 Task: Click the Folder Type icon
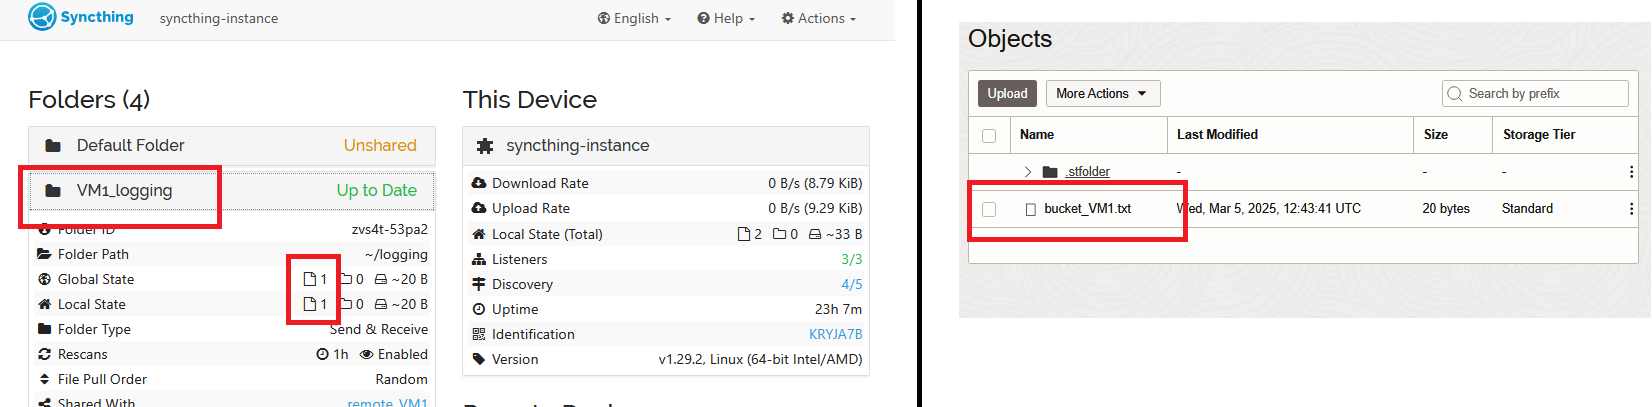(x=44, y=329)
